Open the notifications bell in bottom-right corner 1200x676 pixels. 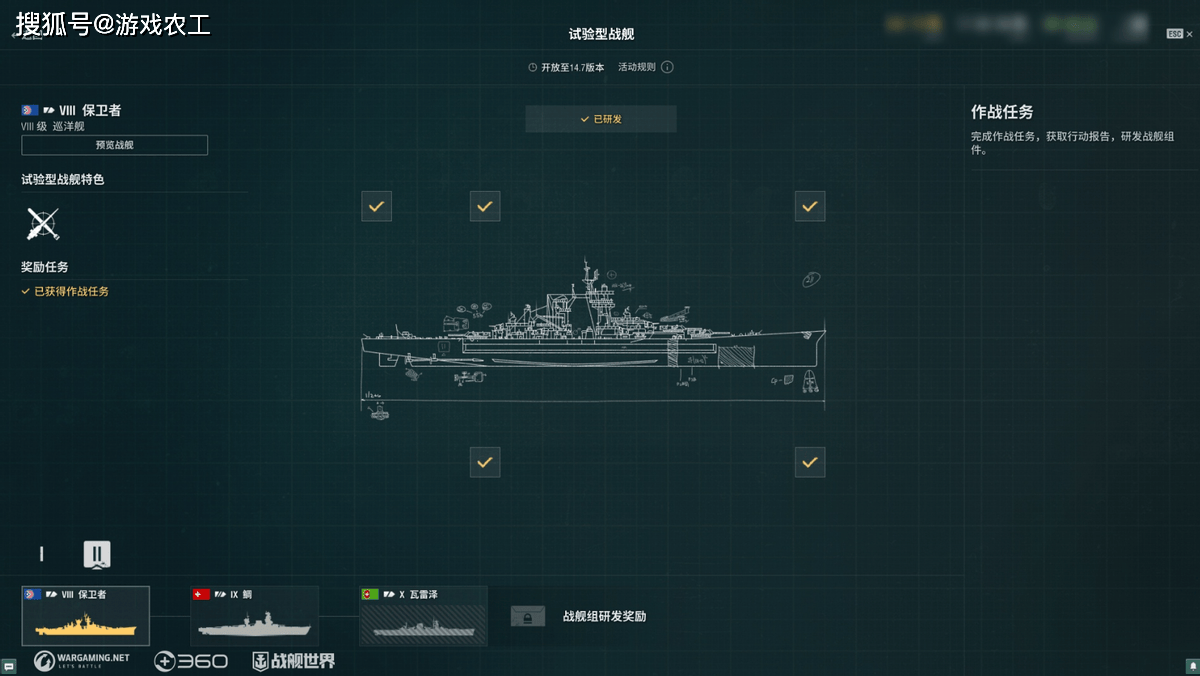(x=1192, y=666)
